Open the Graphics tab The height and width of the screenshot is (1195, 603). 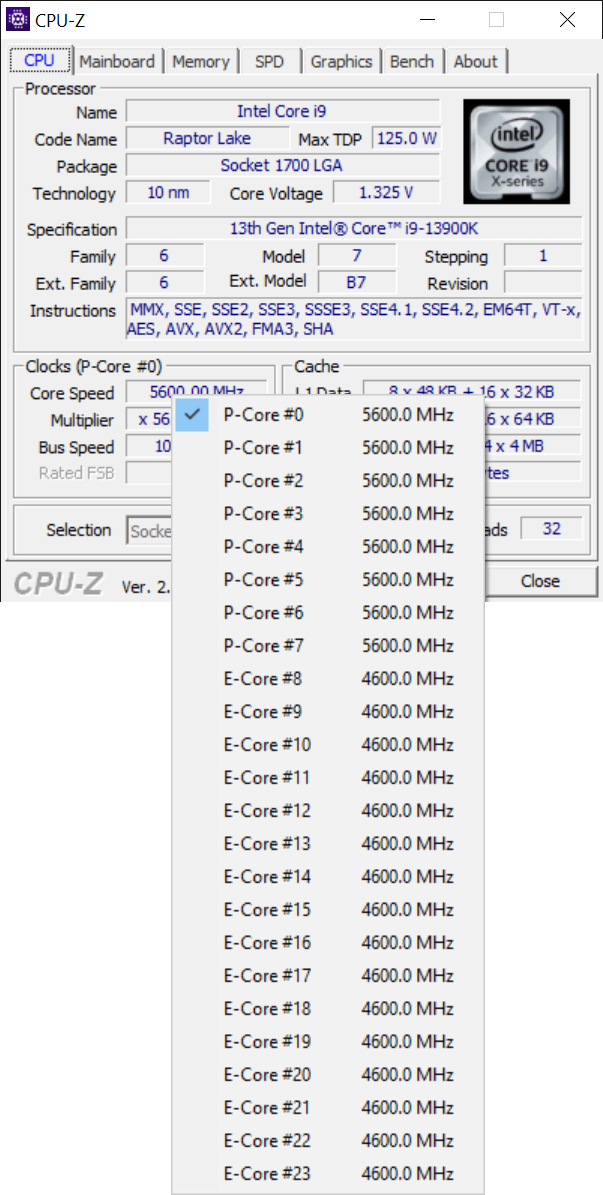[342, 62]
